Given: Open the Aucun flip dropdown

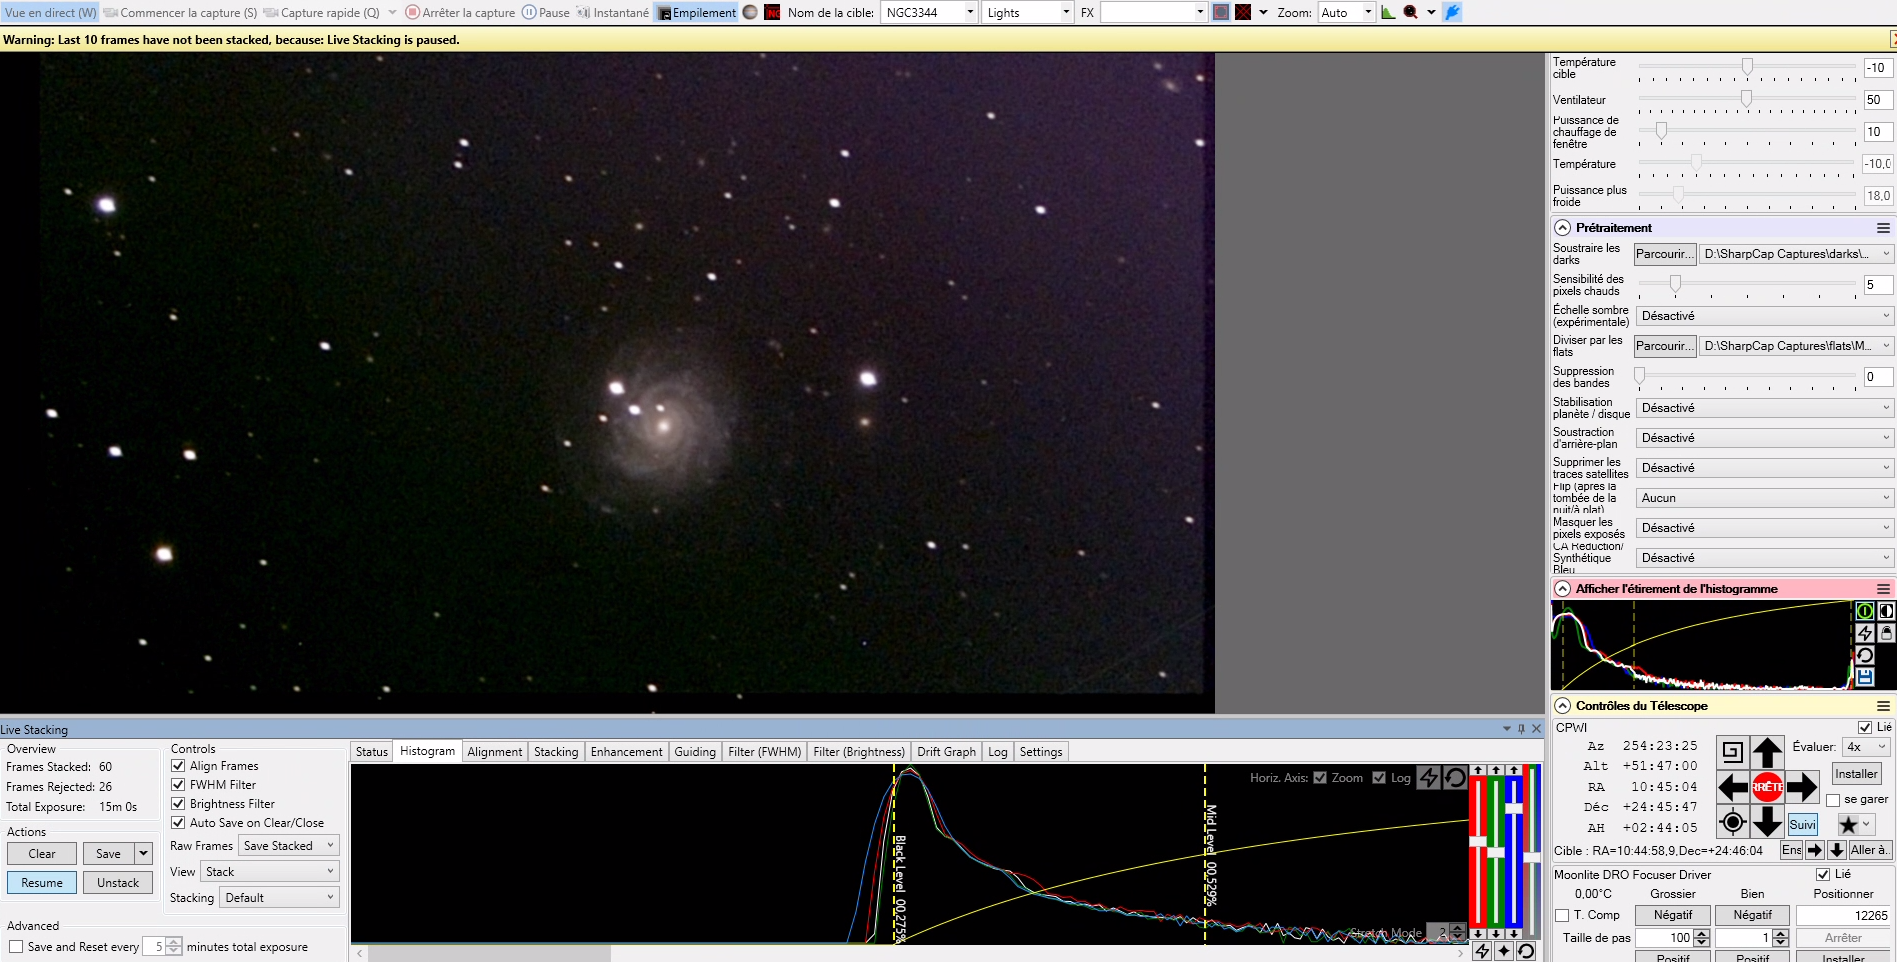Looking at the screenshot, I should click(1765, 498).
